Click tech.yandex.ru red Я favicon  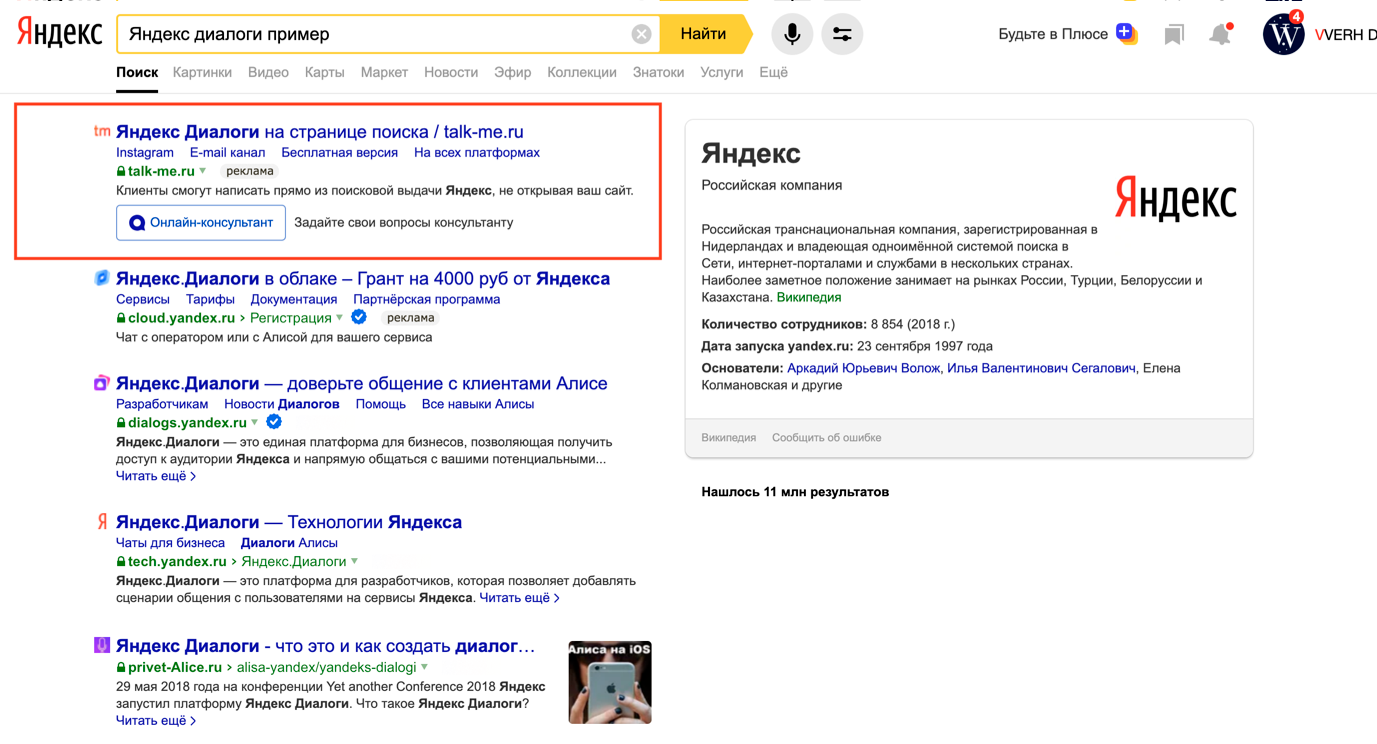(x=101, y=522)
